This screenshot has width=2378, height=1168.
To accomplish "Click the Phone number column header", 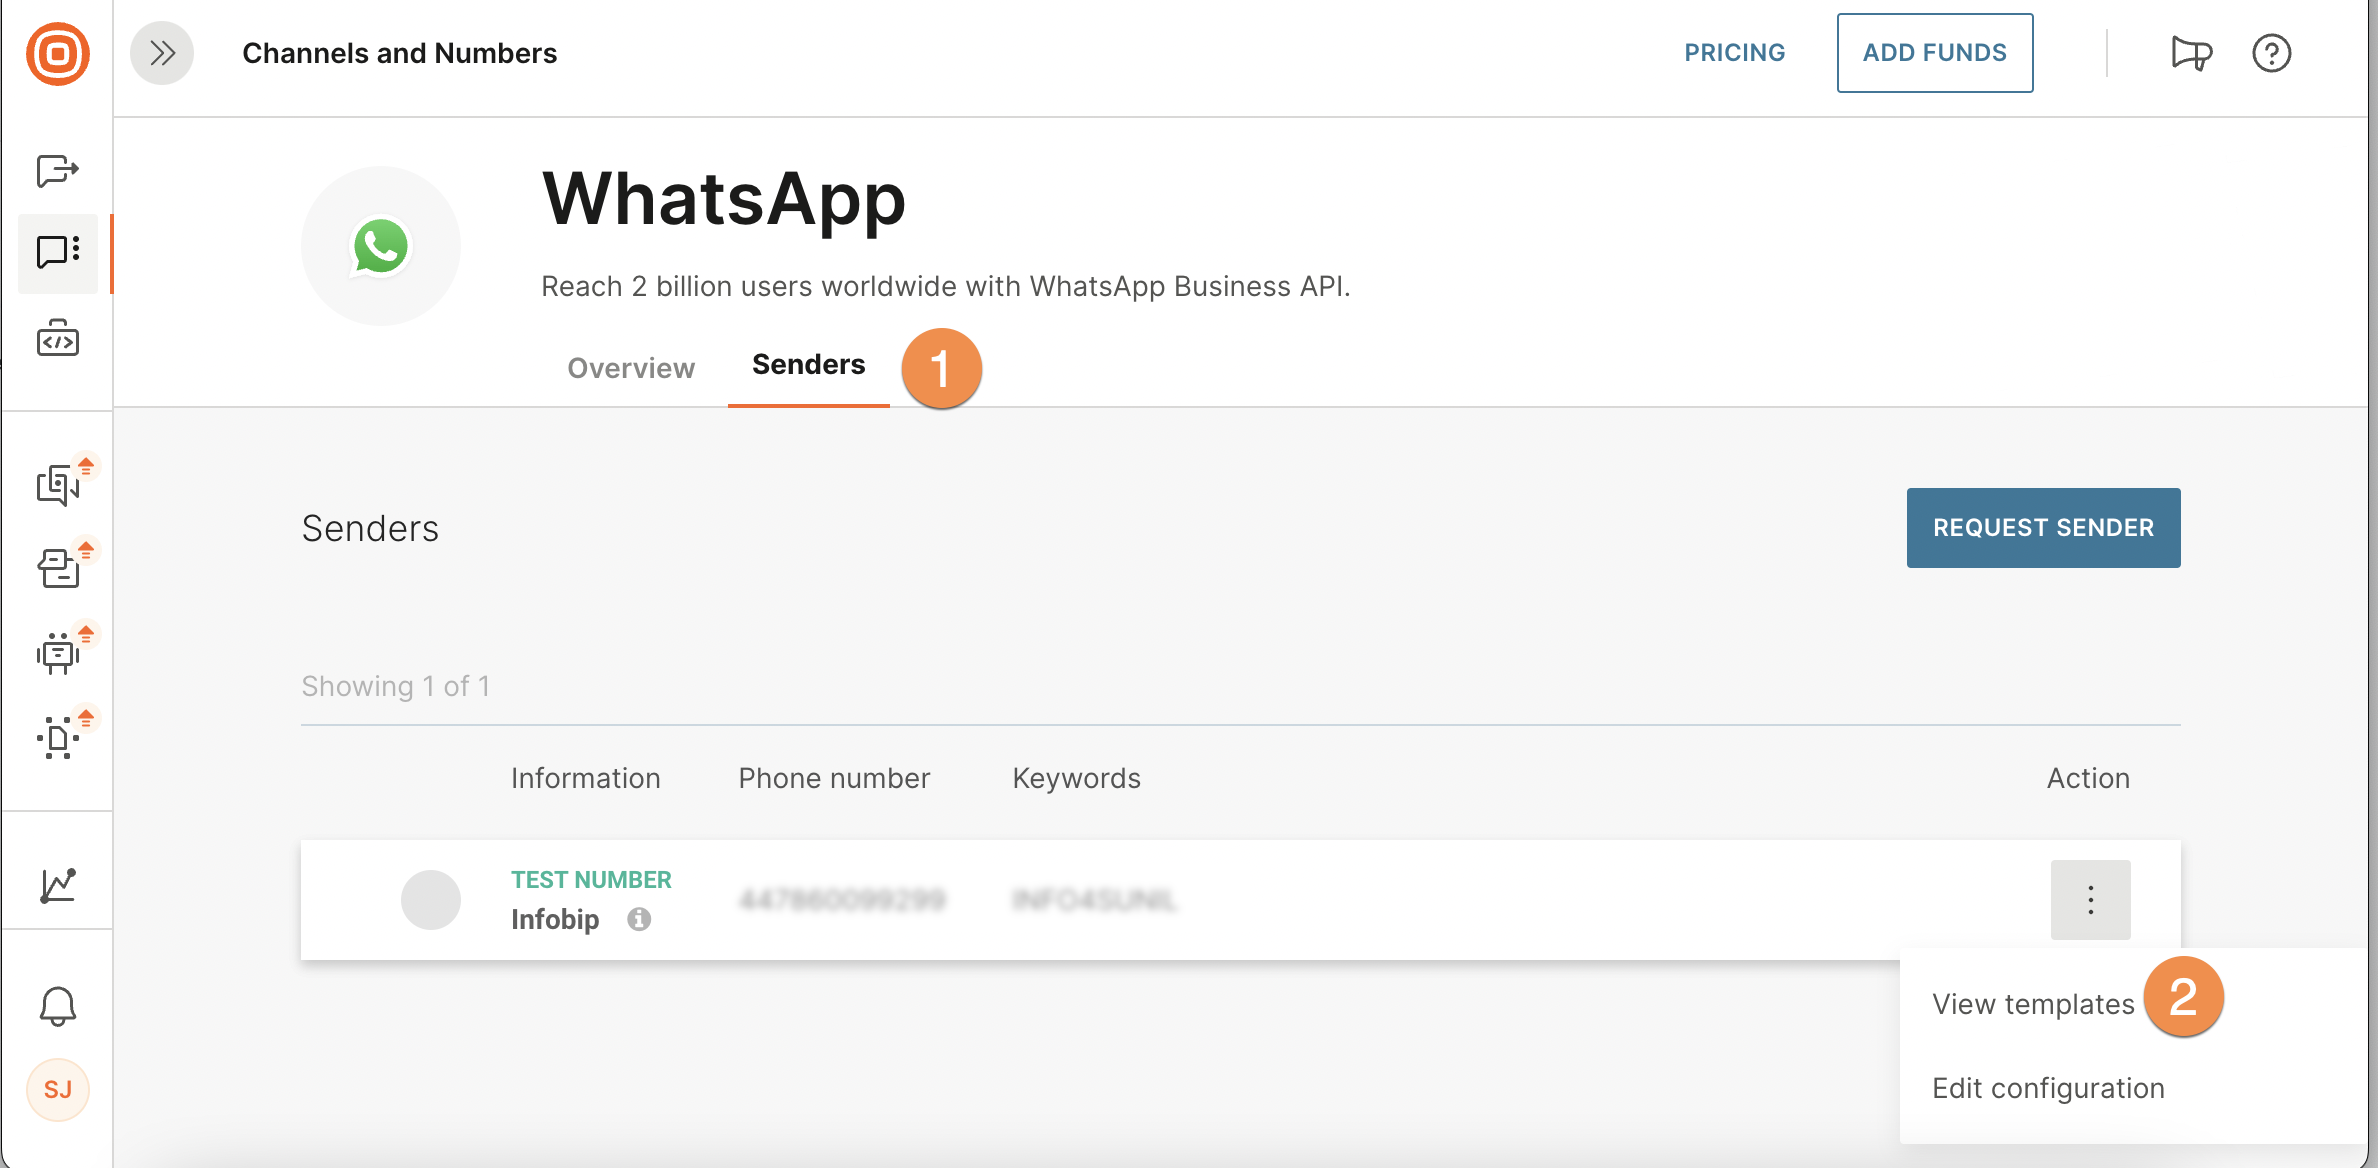I will coord(834,778).
